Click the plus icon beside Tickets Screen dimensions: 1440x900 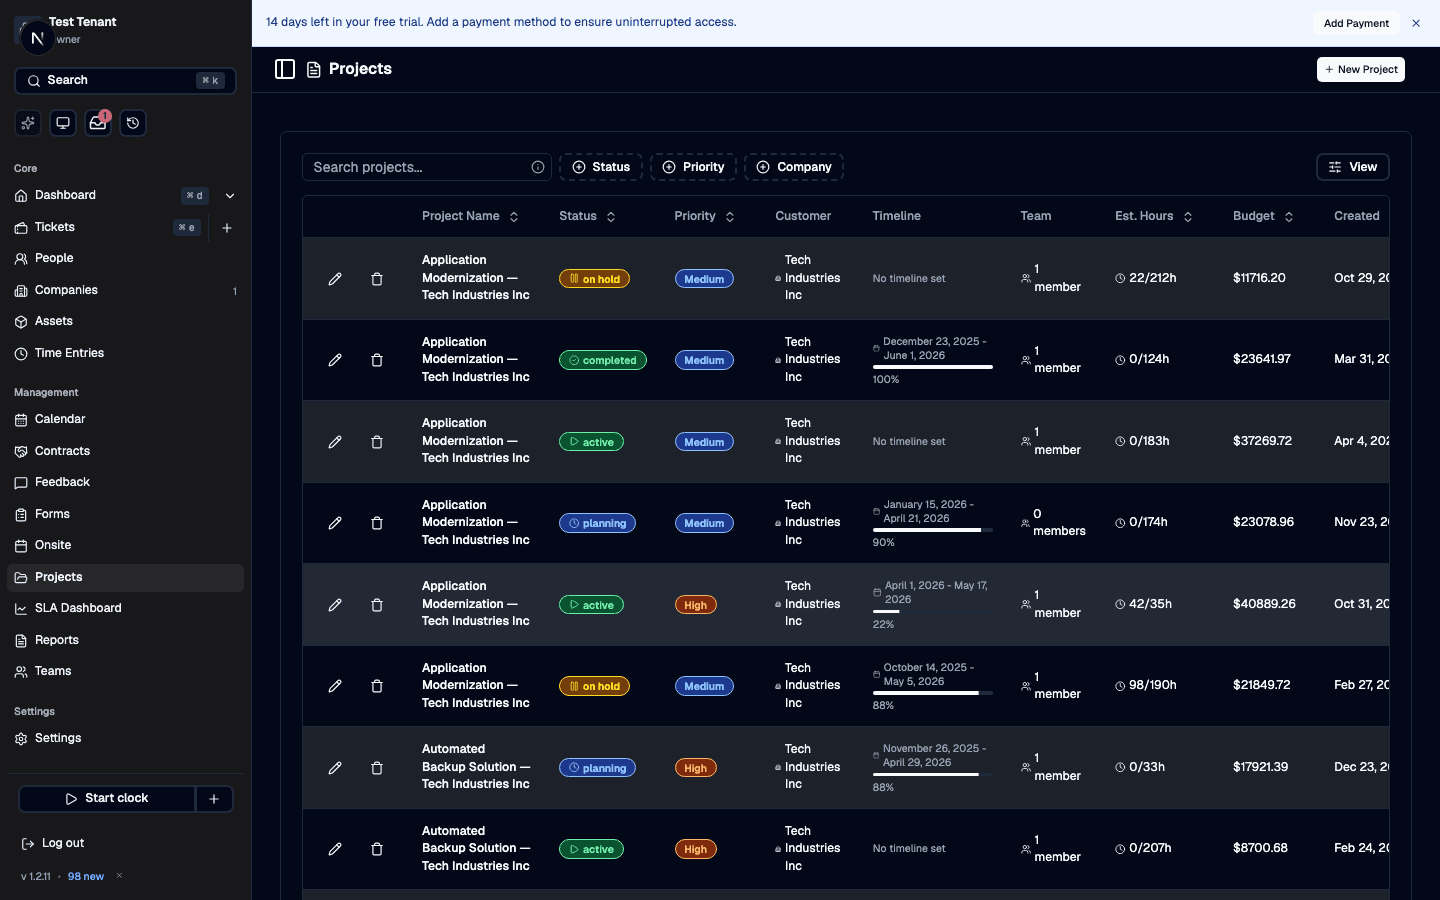(x=227, y=228)
